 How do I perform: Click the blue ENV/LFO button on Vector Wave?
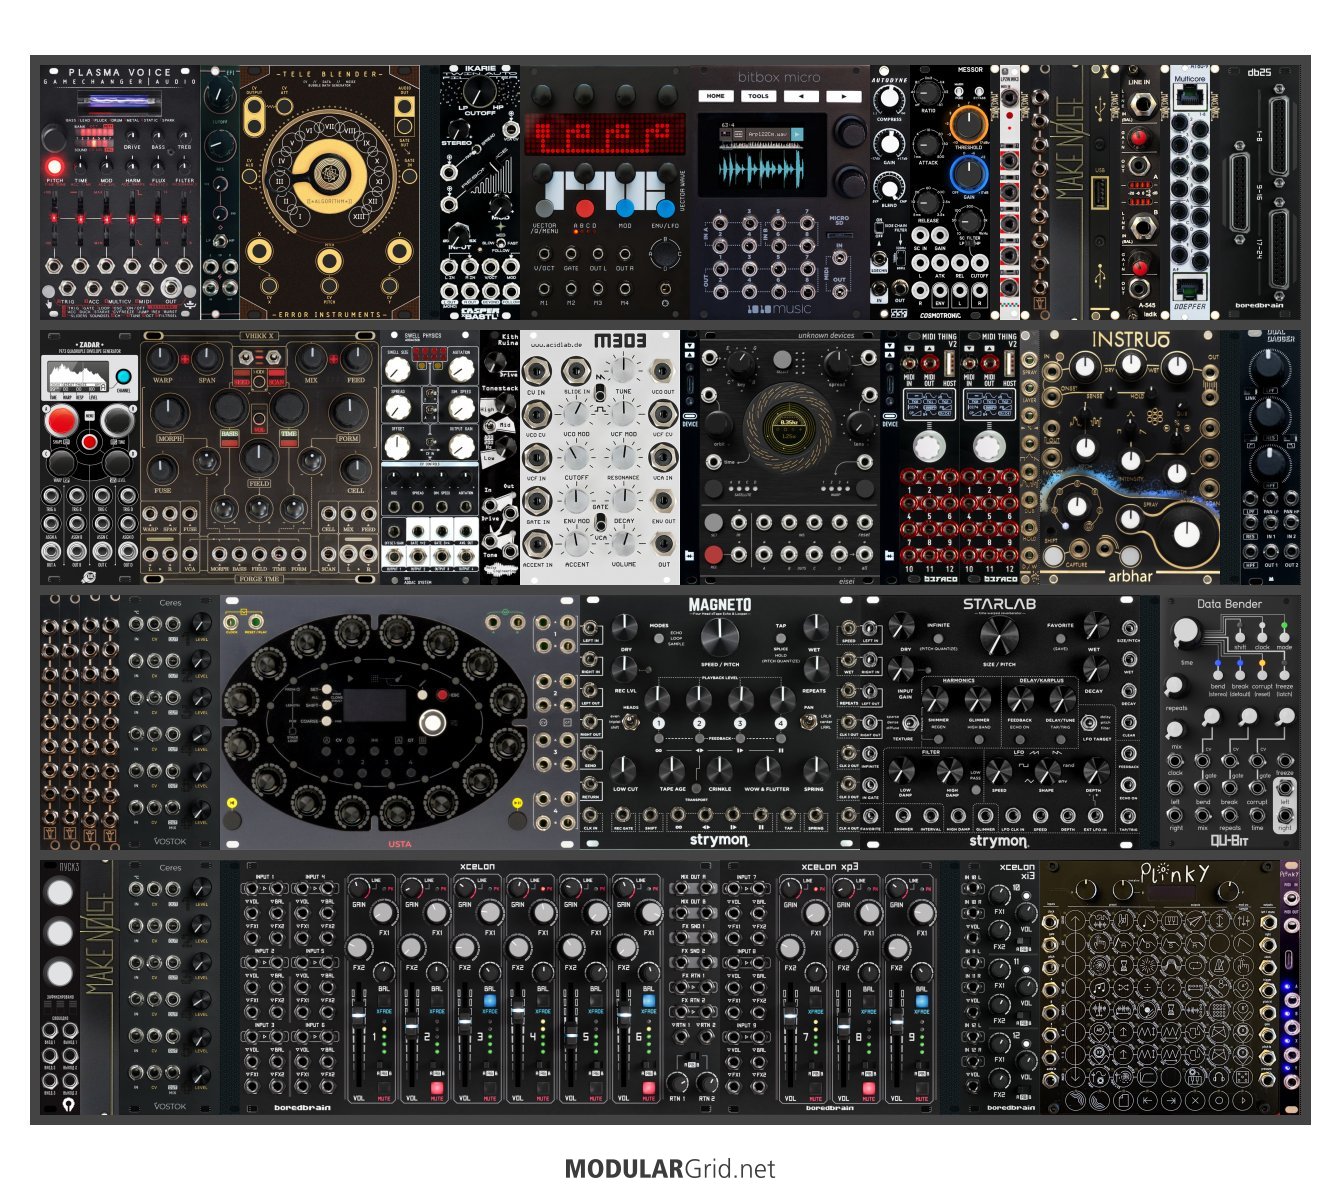(x=665, y=208)
